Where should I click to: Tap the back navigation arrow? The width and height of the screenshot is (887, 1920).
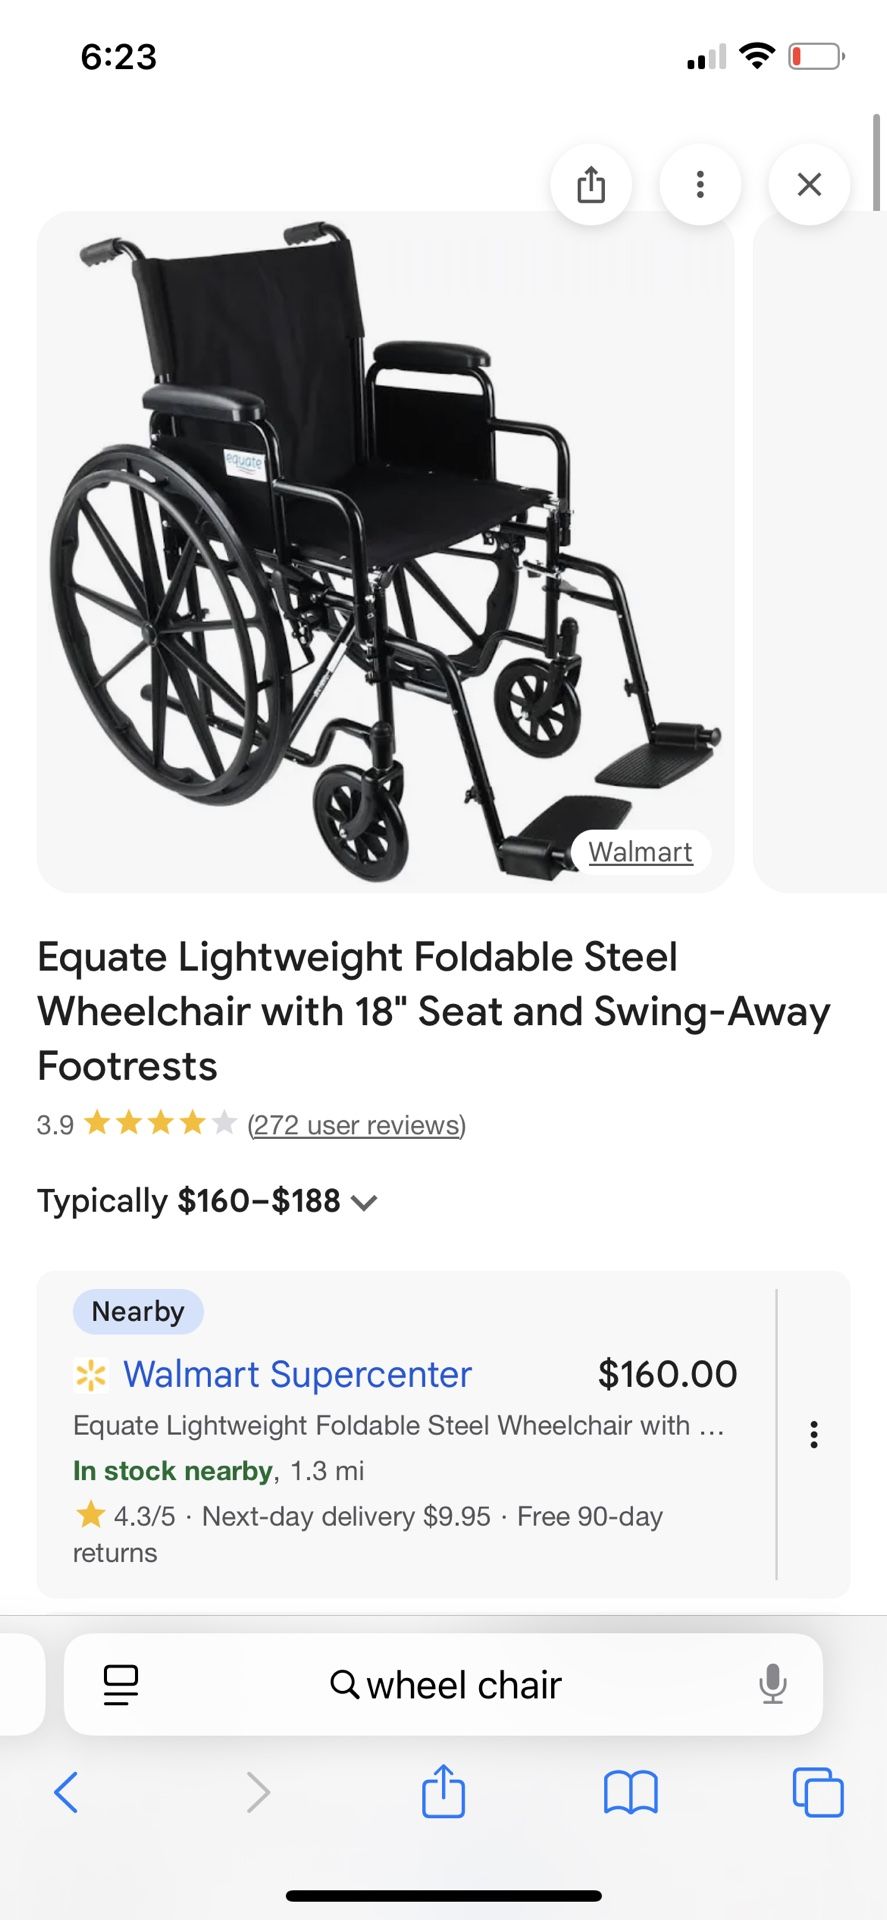[66, 1793]
